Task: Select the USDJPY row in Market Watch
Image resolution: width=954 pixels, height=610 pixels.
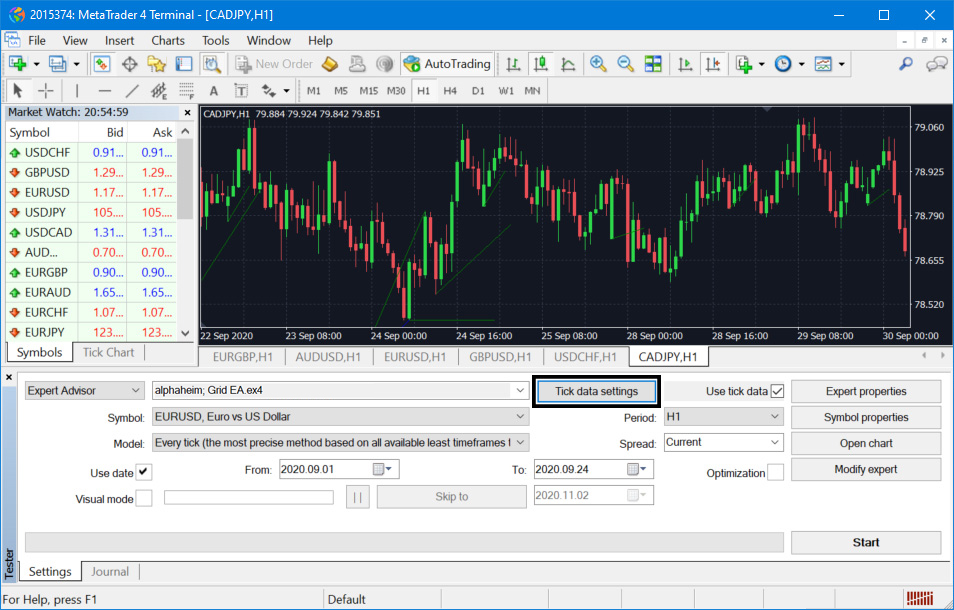Action: pyautogui.click(x=91, y=212)
